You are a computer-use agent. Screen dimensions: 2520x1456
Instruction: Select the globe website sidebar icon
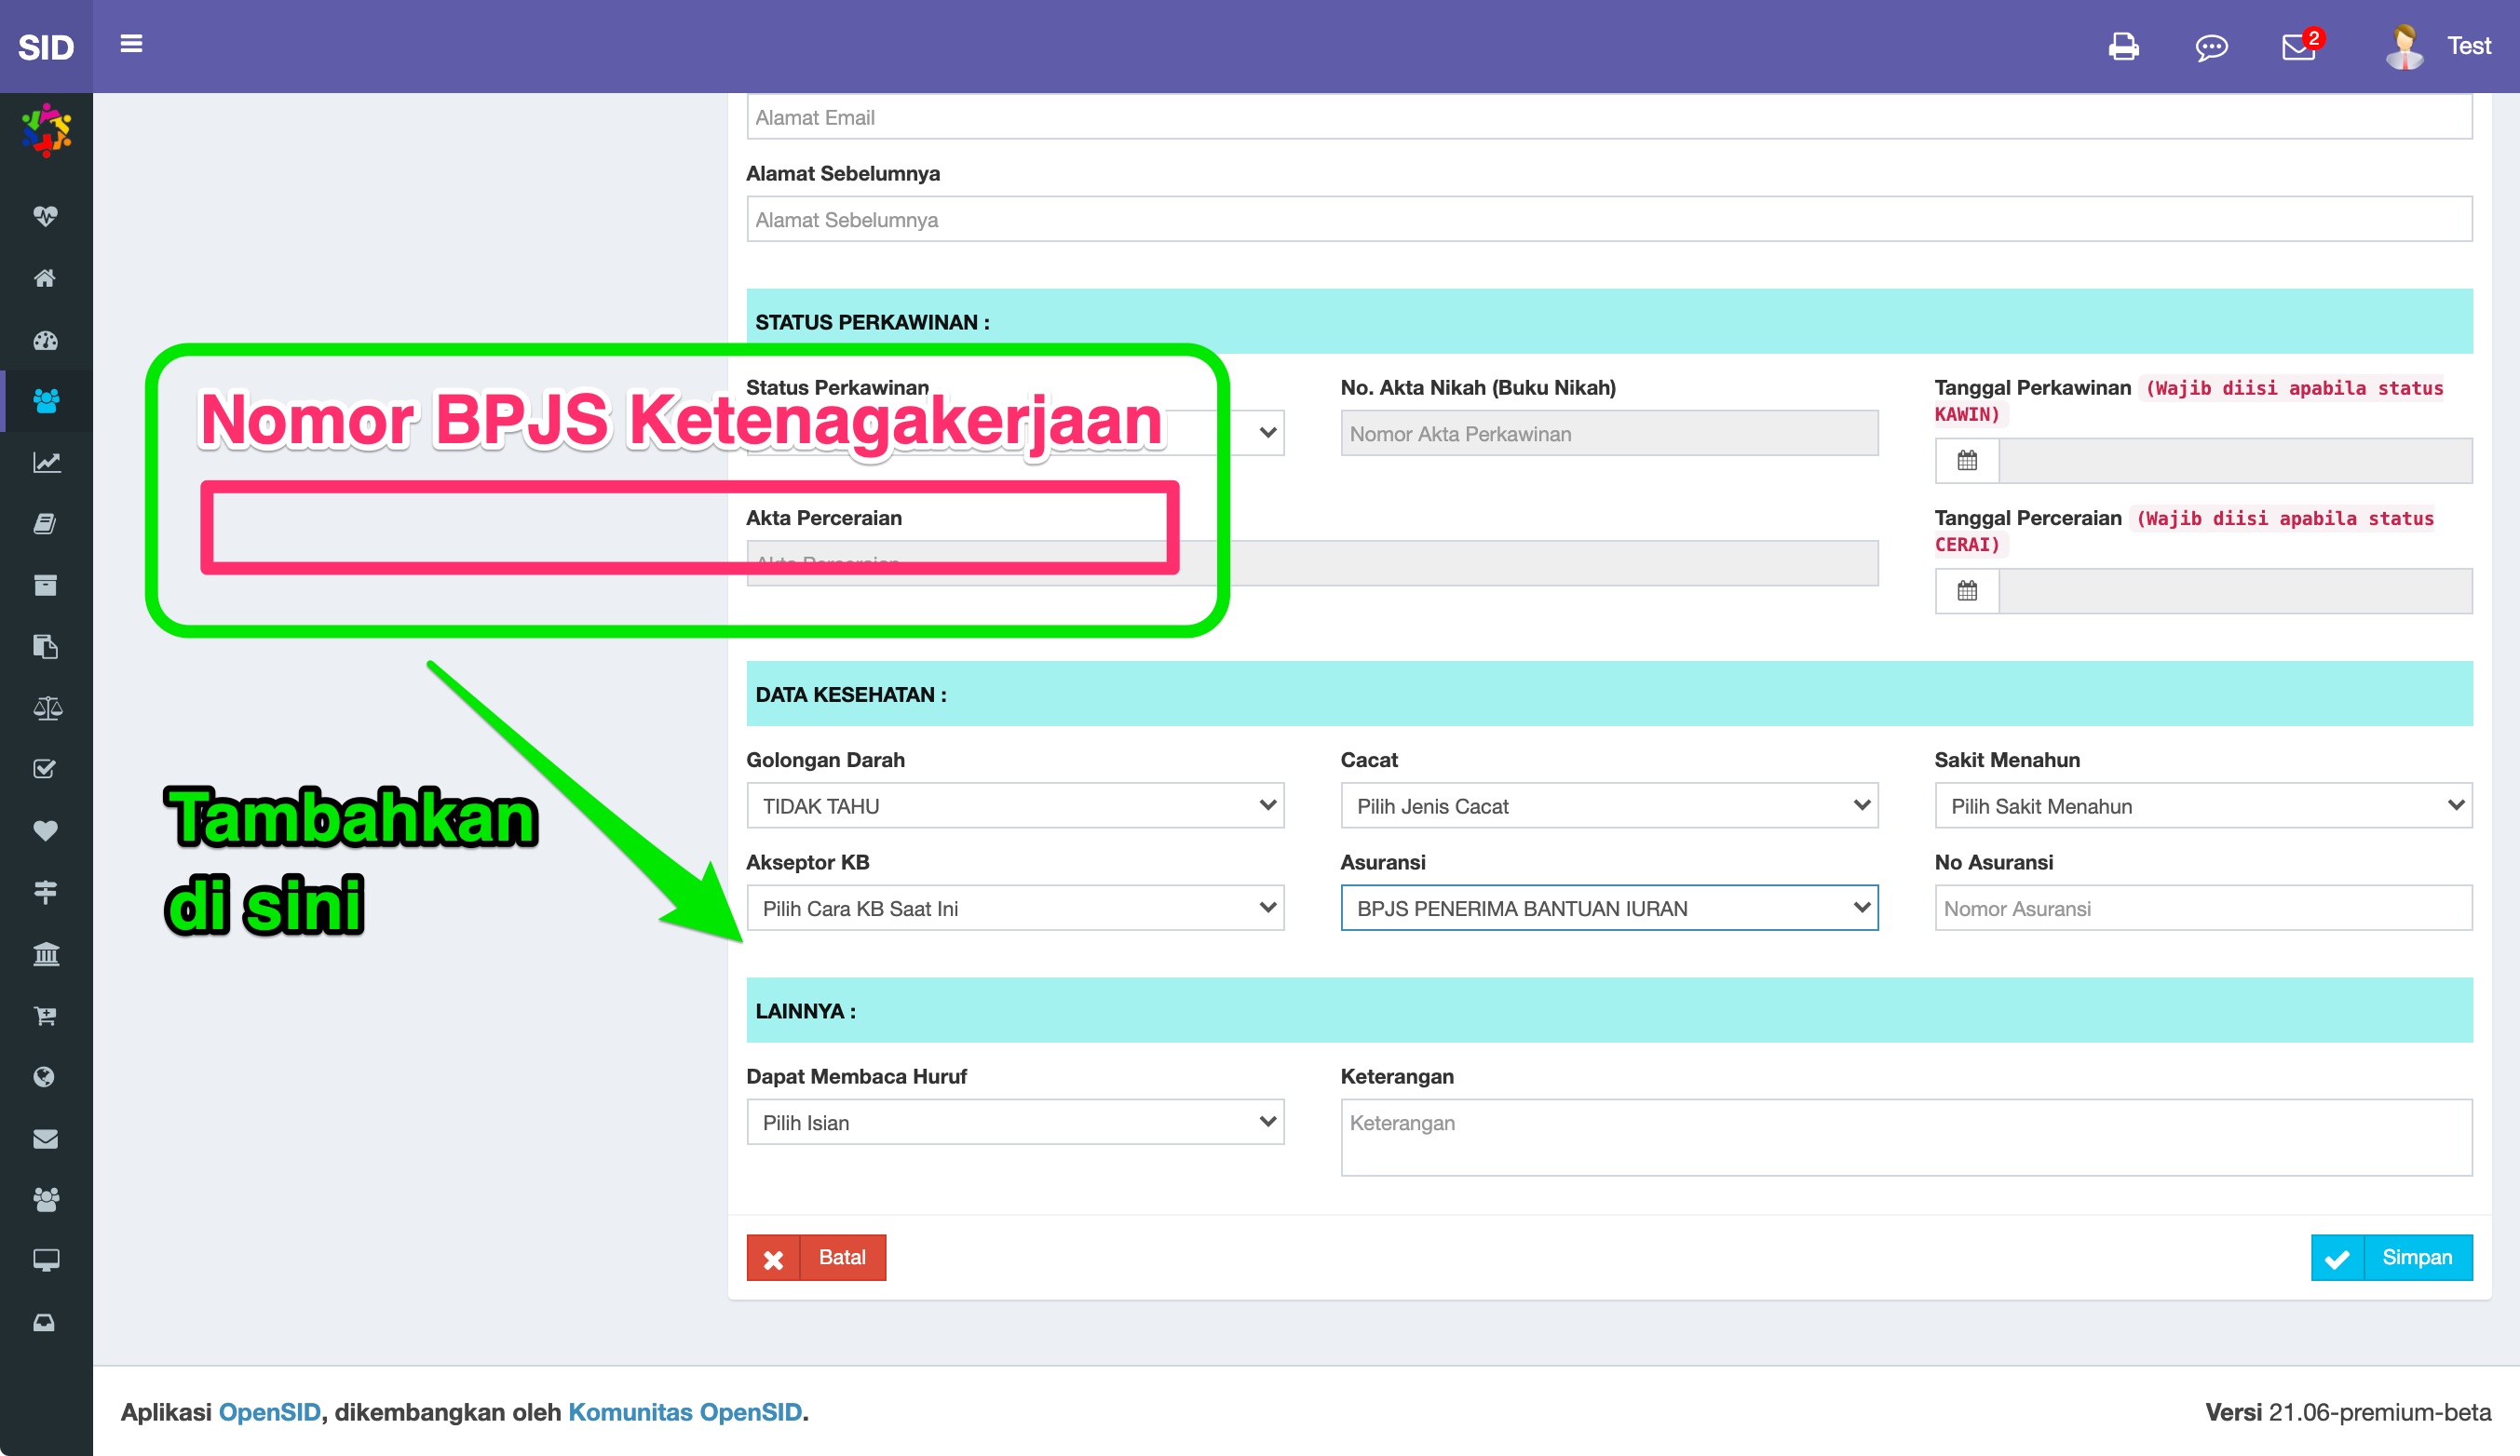coord(44,1076)
